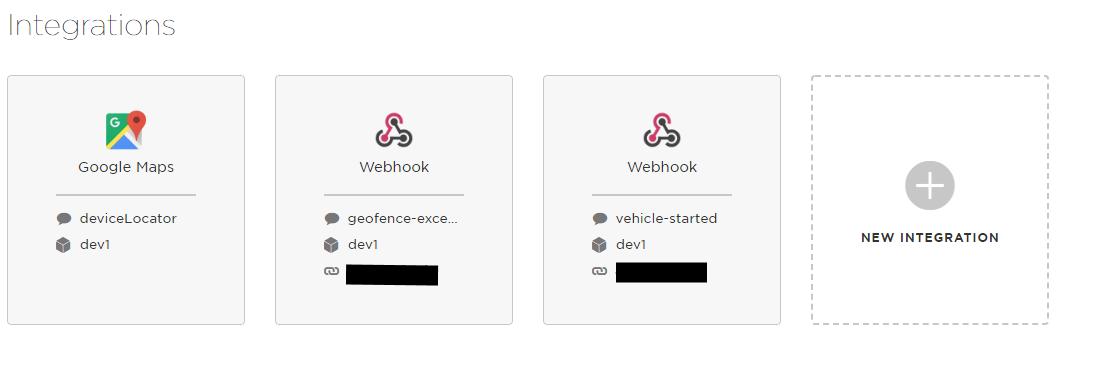Screen dimensions: 1109x368
Task: Click the speech bubble icon beside geofence-exce...
Action: tap(332, 219)
